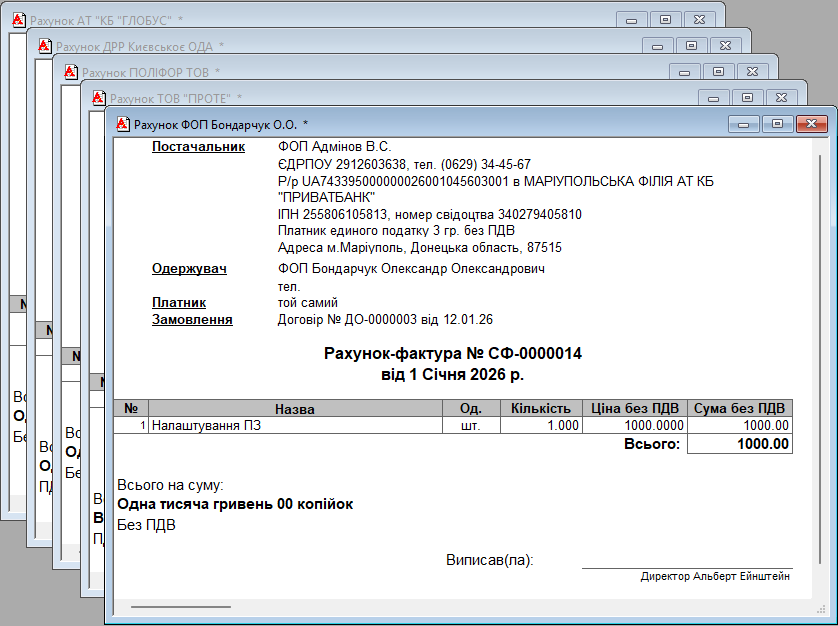Close the Рахунок ФОП Бондарчук window
838x626 pixels.
click(810, 124)
